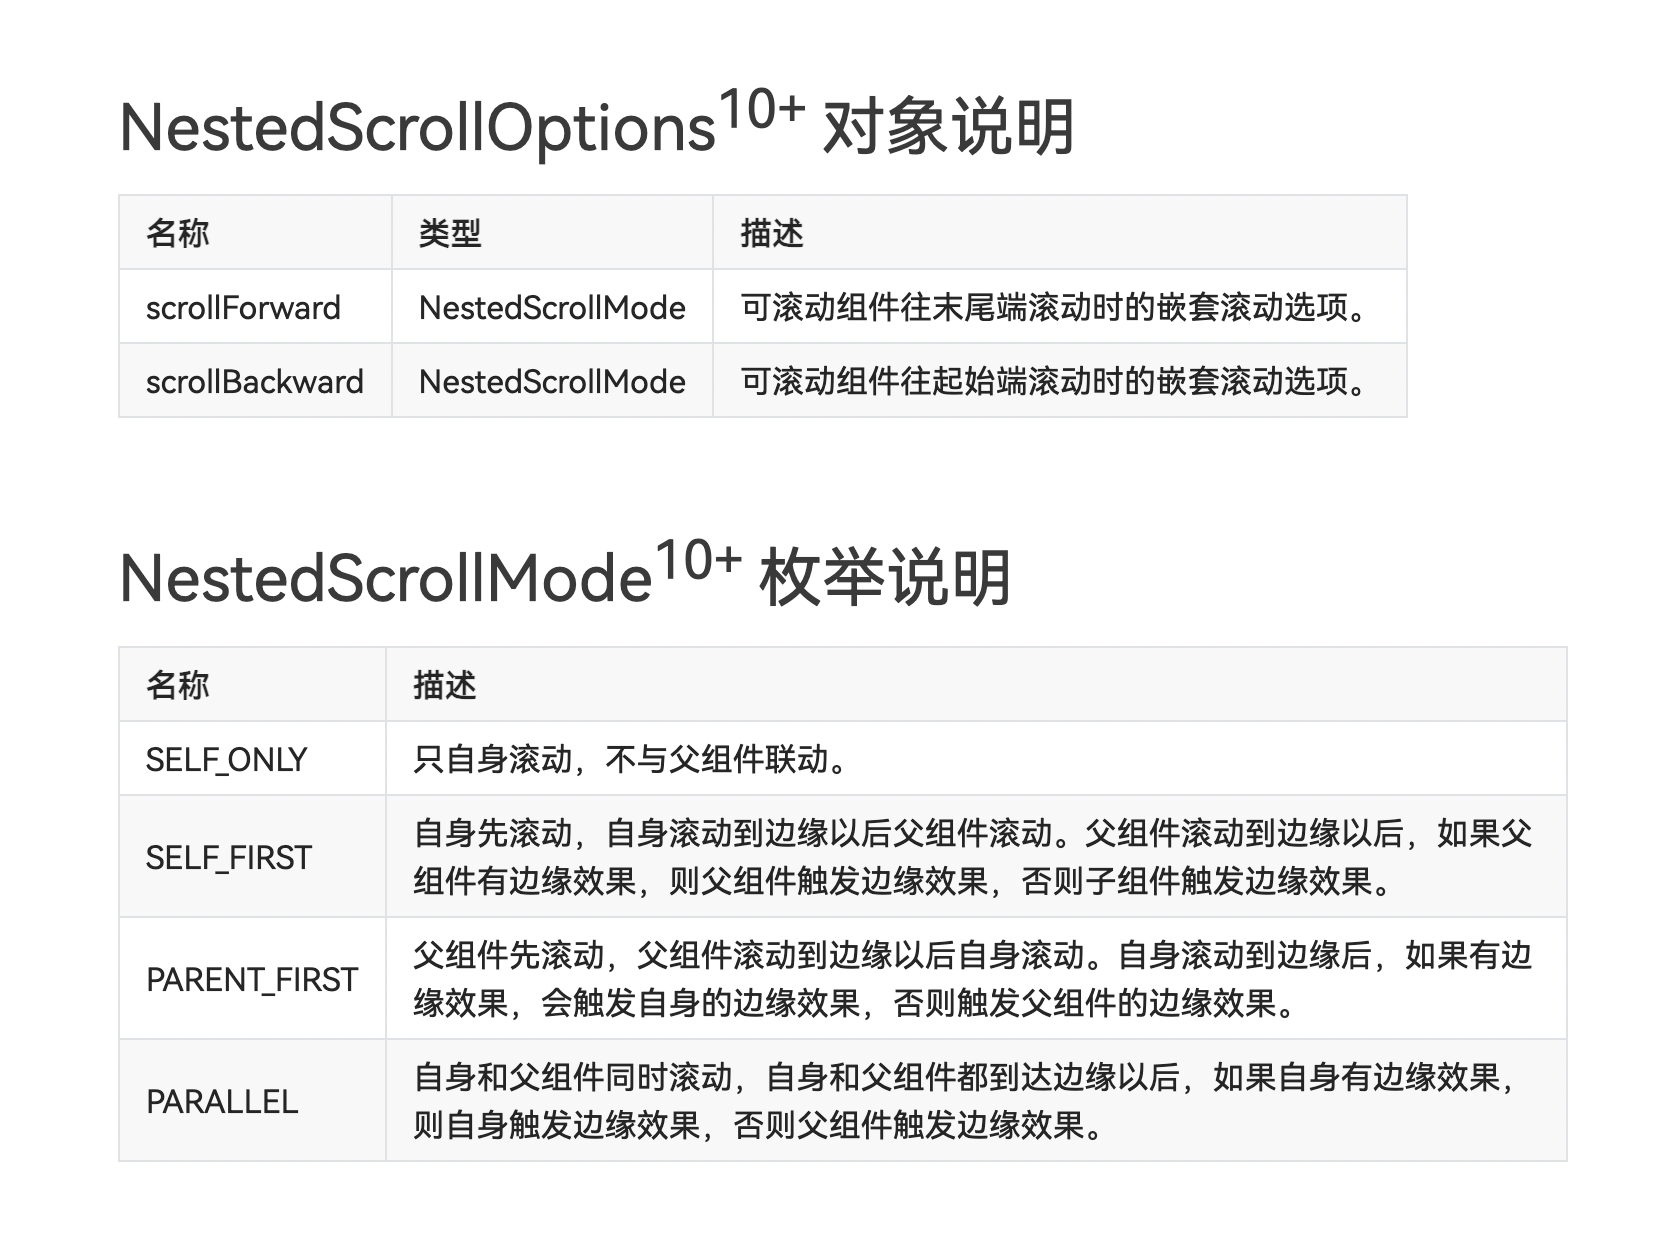Select the PARENT_FIRST enum name cell

click(x=252, y=979)
